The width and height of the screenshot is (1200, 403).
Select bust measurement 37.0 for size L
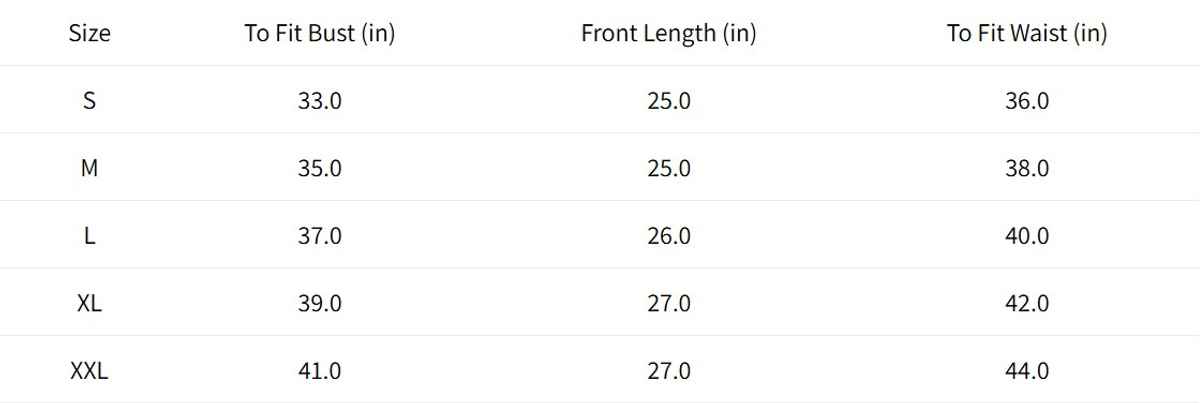[320, 236]
